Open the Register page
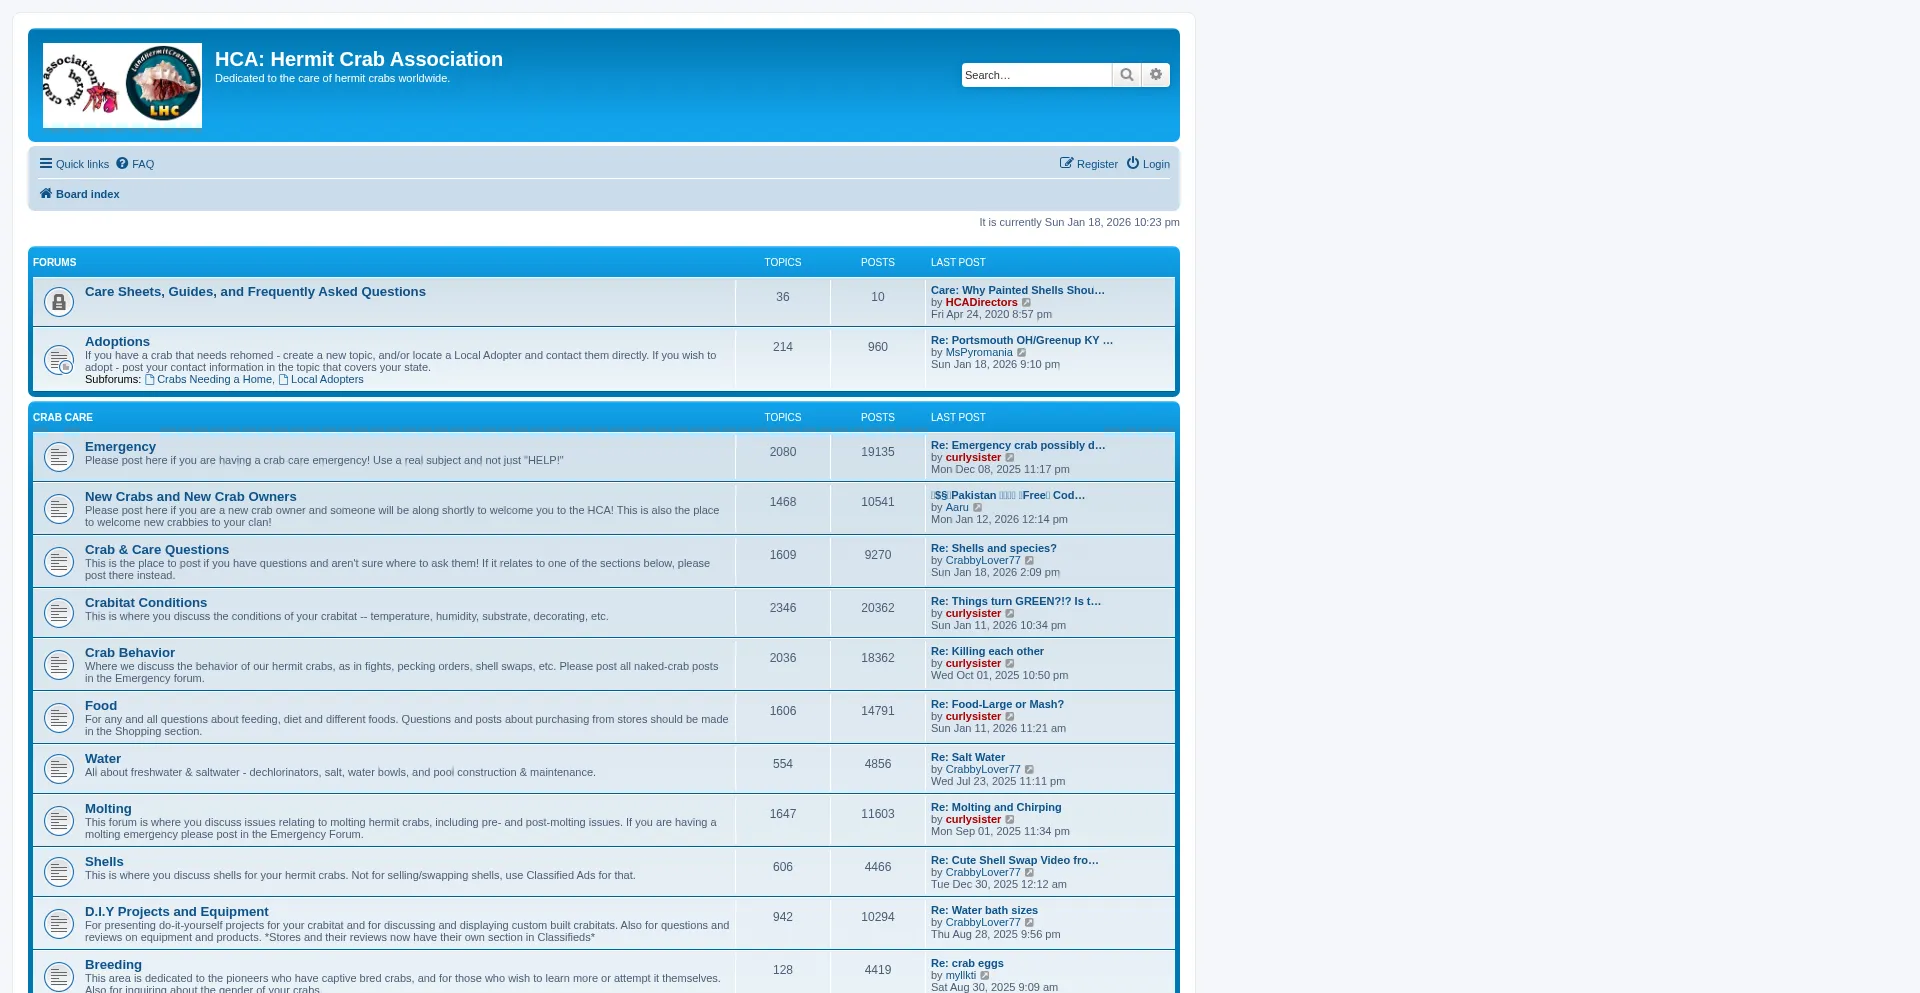1920x993 pixels. click(1089, 164)
